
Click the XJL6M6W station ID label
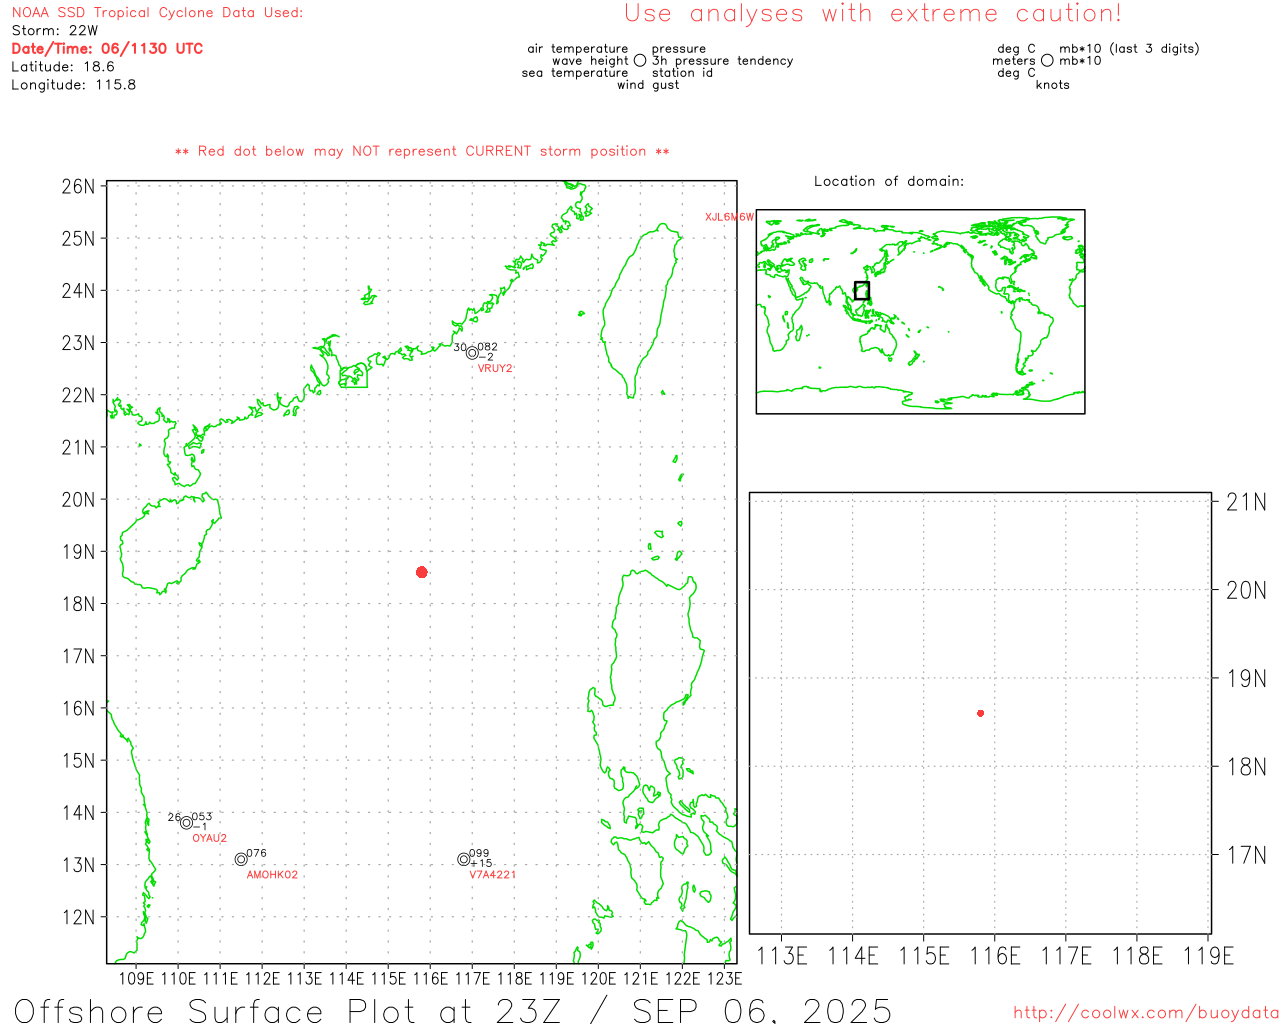coord(729,217)
